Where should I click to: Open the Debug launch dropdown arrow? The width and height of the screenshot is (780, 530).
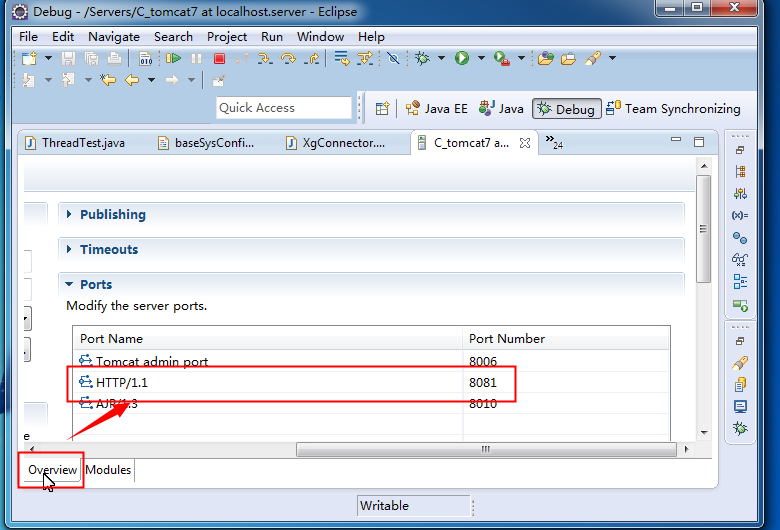pos(441,58)
